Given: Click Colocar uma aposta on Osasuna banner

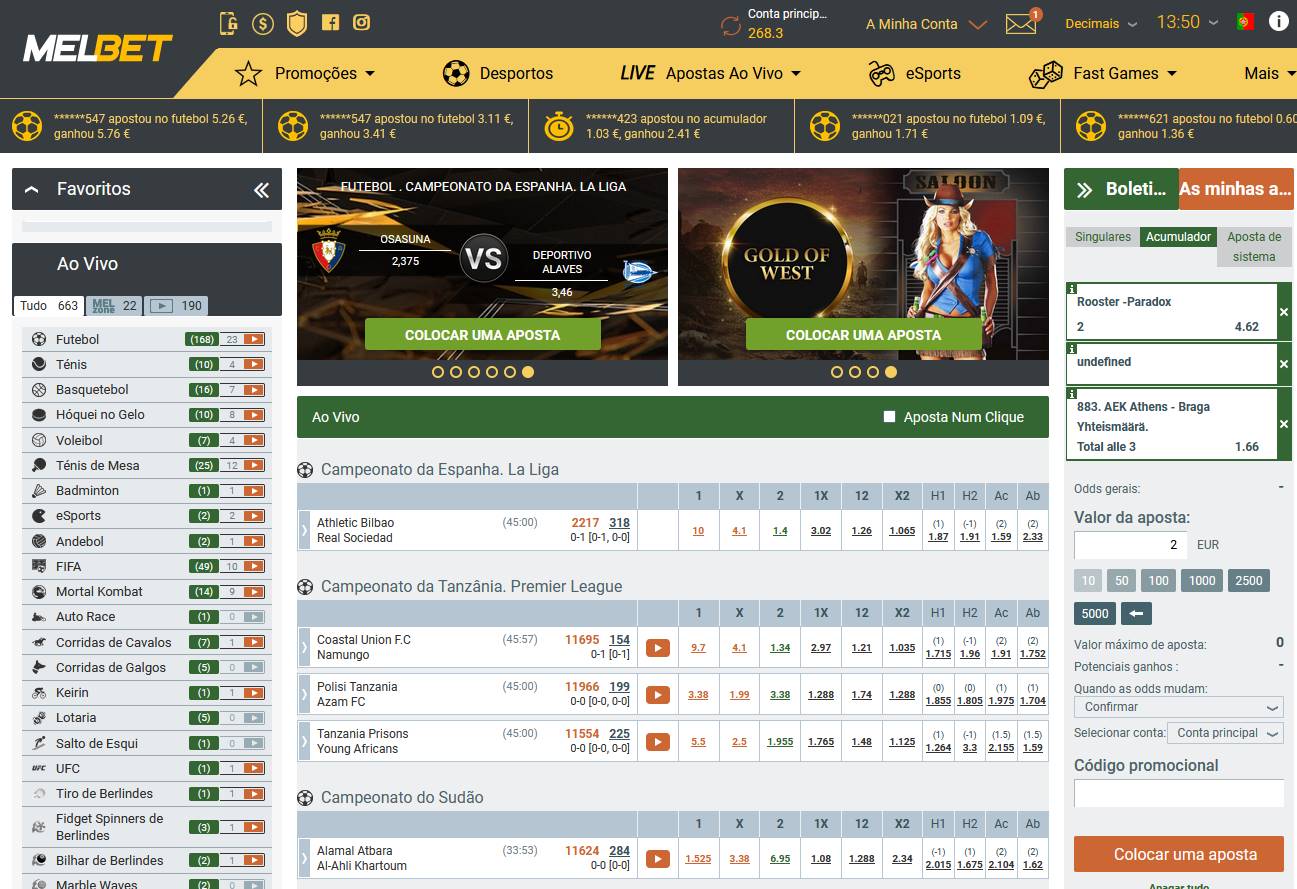Looking at the screenshot, I should tap(482, 335).
